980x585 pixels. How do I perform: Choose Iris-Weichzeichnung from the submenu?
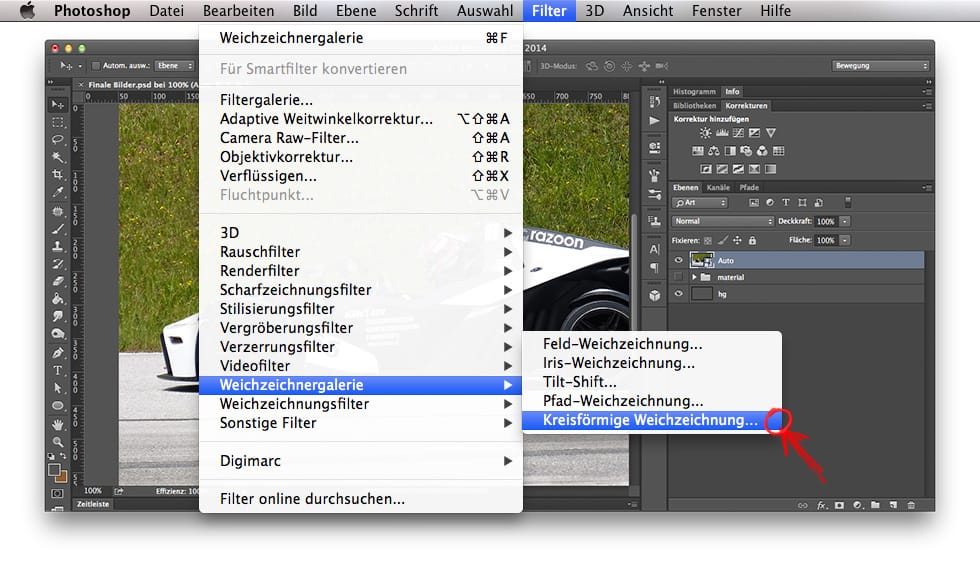click(652, 363)
